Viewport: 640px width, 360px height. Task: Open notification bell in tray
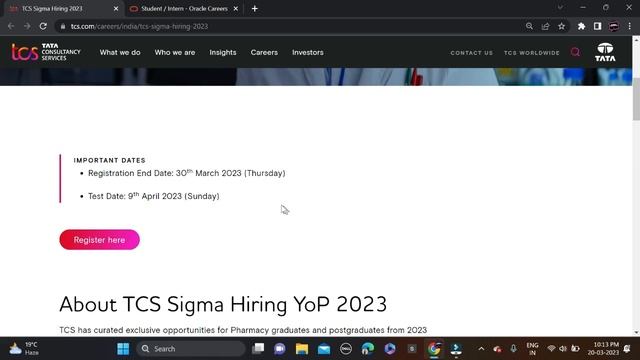[x=627, y=349]
